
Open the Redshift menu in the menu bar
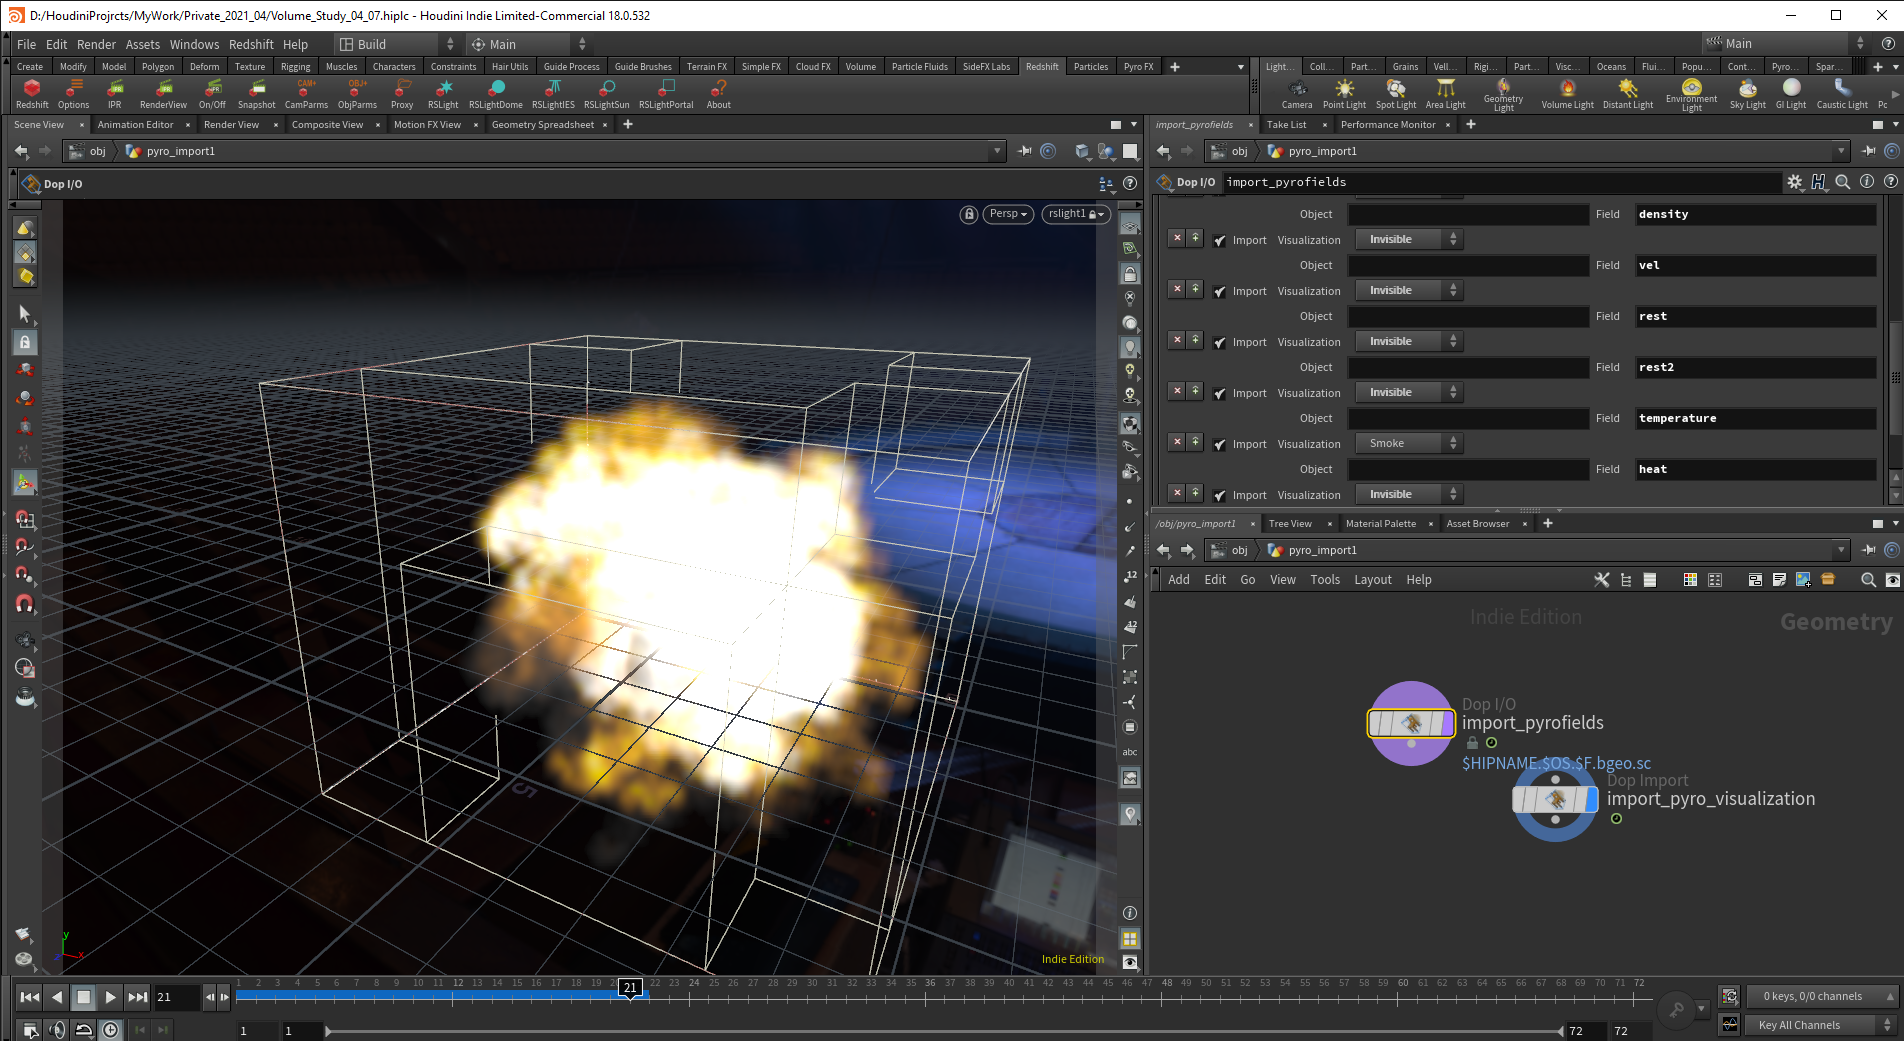tap(251, 43)
